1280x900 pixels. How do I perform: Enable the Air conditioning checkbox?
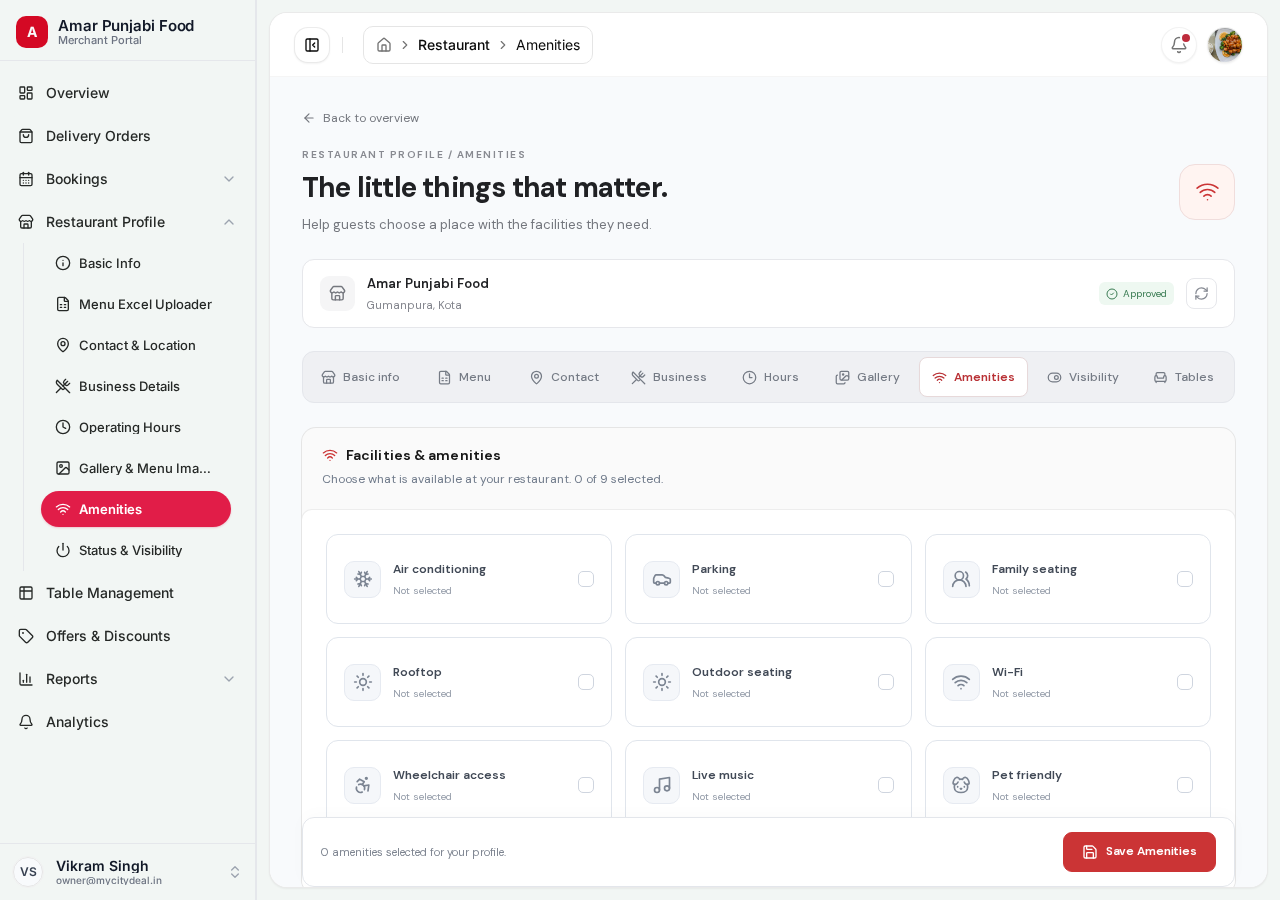(x=586, y=579)
